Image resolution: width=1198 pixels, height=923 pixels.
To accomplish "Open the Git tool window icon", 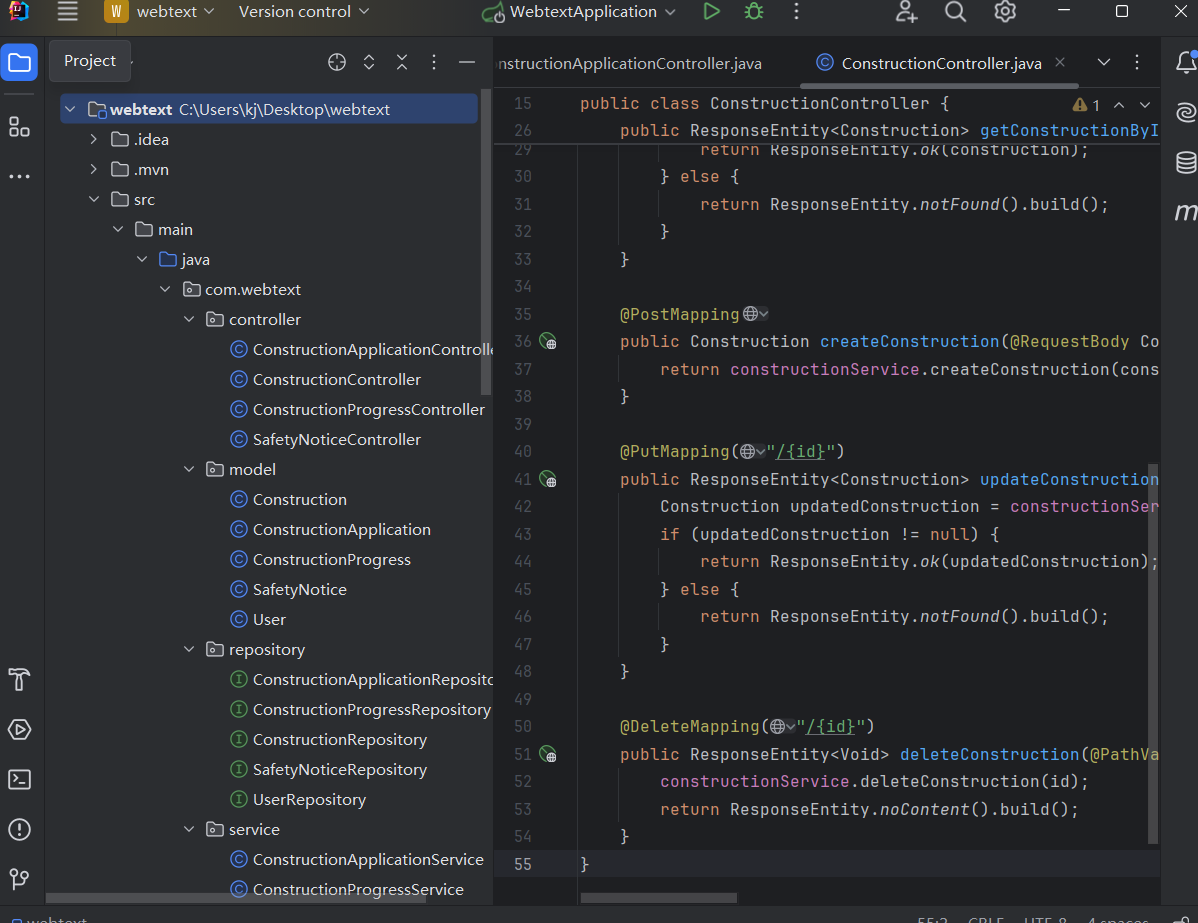I will 19,879.
